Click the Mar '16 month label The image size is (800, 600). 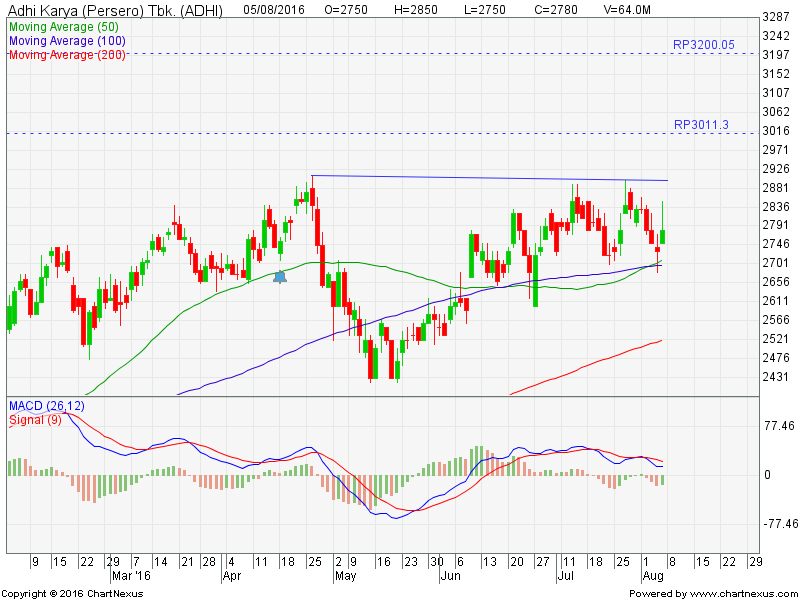pos(131,576)
